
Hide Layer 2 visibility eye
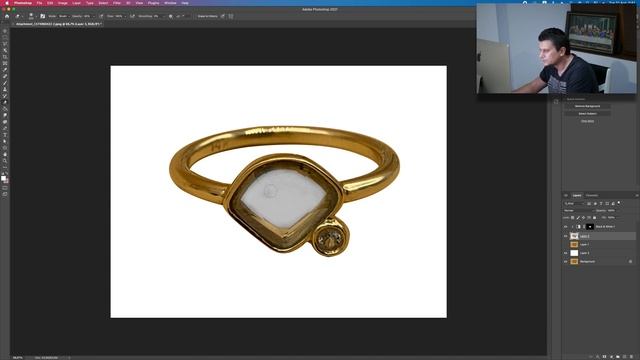pyautogui.click(x=566, y=236)
